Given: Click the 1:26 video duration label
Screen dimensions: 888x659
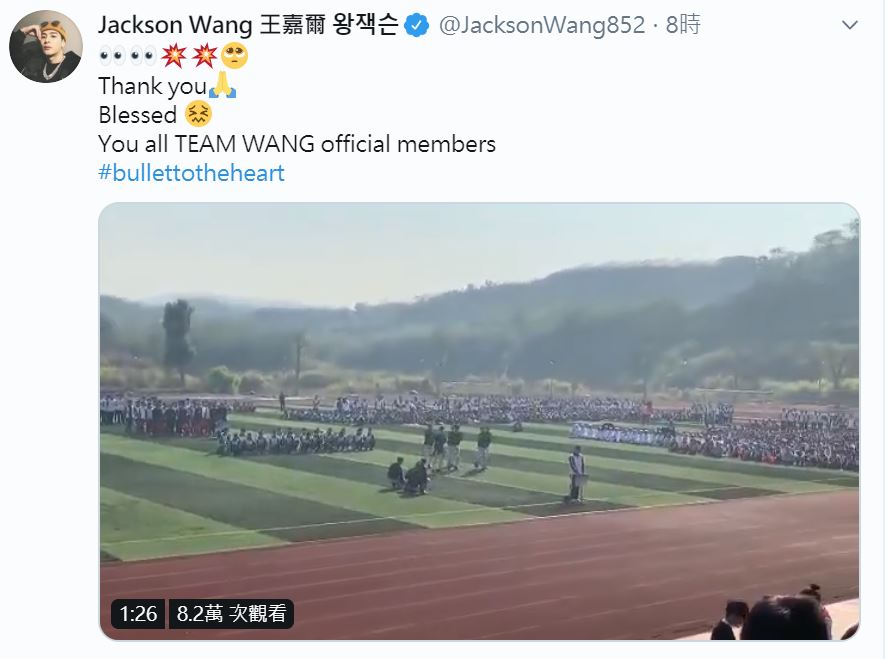Looking at the screenshot, I should (138, 614).
